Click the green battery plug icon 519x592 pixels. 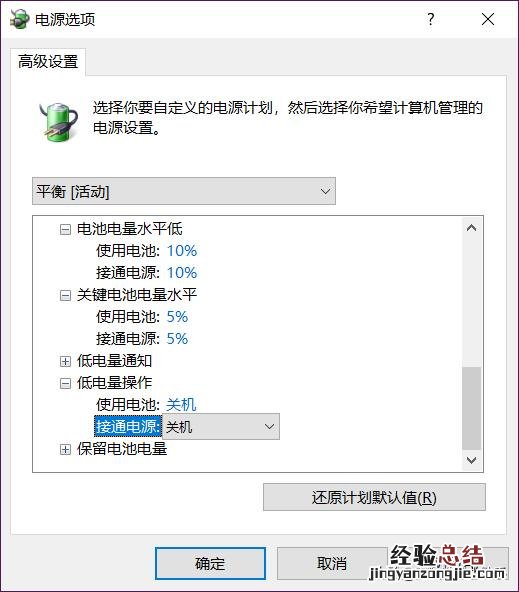point(59,122)
